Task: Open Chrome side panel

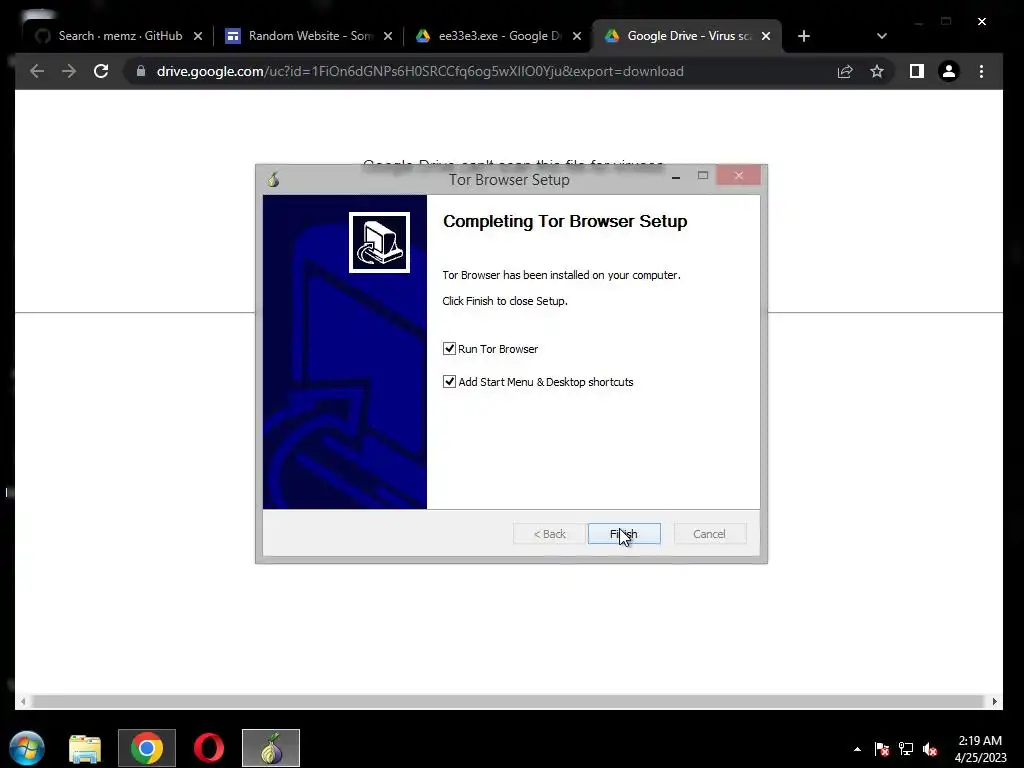Action: tap(917, 71)
